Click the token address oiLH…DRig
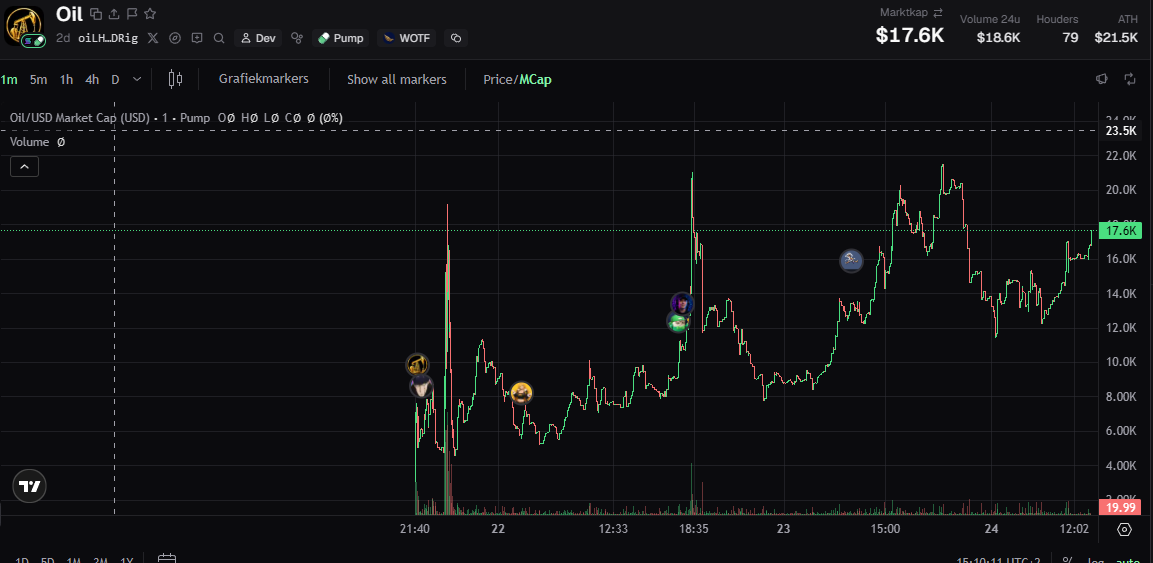The image size is (1153, 563). 108,37
